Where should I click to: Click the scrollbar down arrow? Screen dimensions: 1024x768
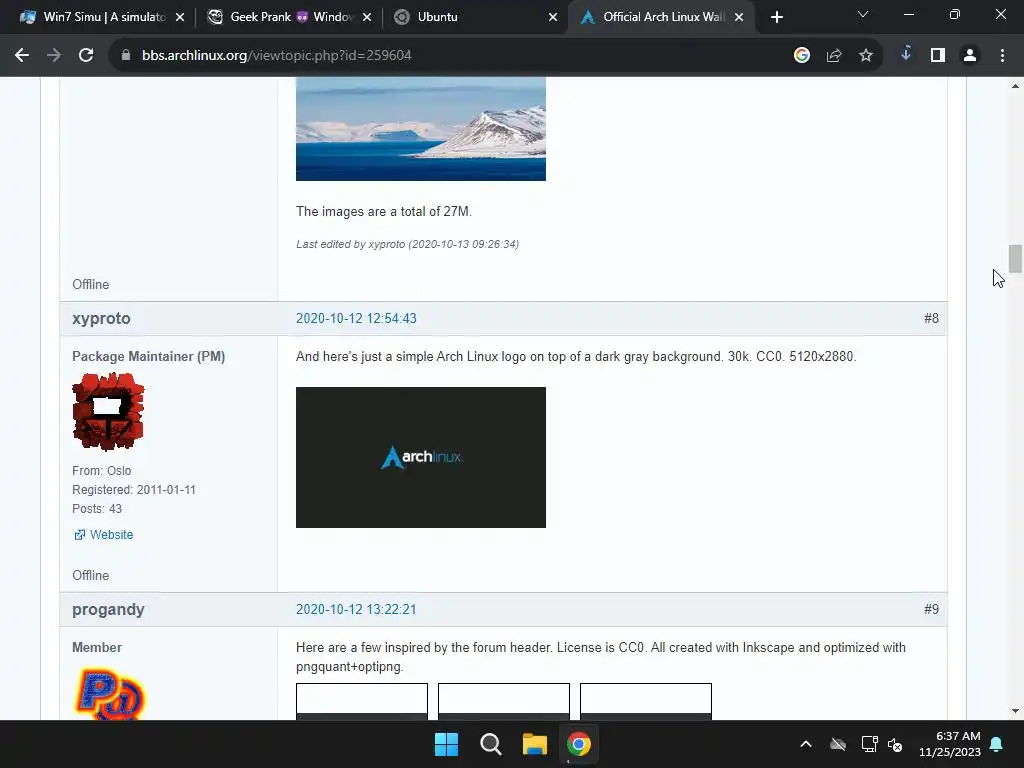[1015, 711]
